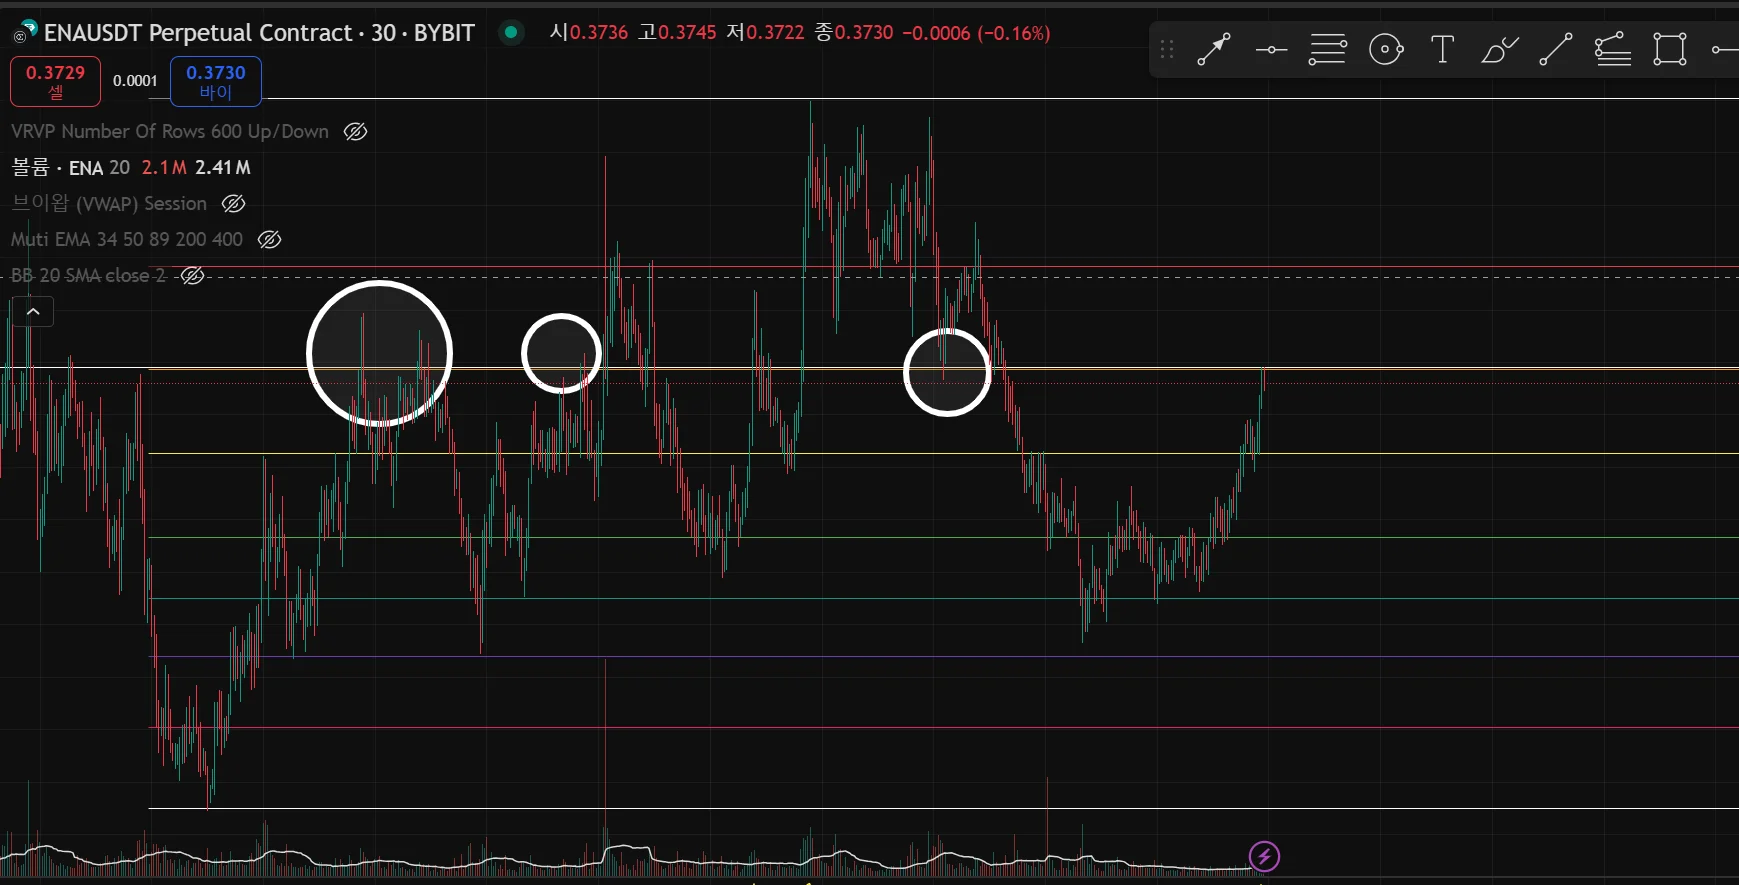
Task: Select the circle drawing tool
Action: [x=1386, y=49]
